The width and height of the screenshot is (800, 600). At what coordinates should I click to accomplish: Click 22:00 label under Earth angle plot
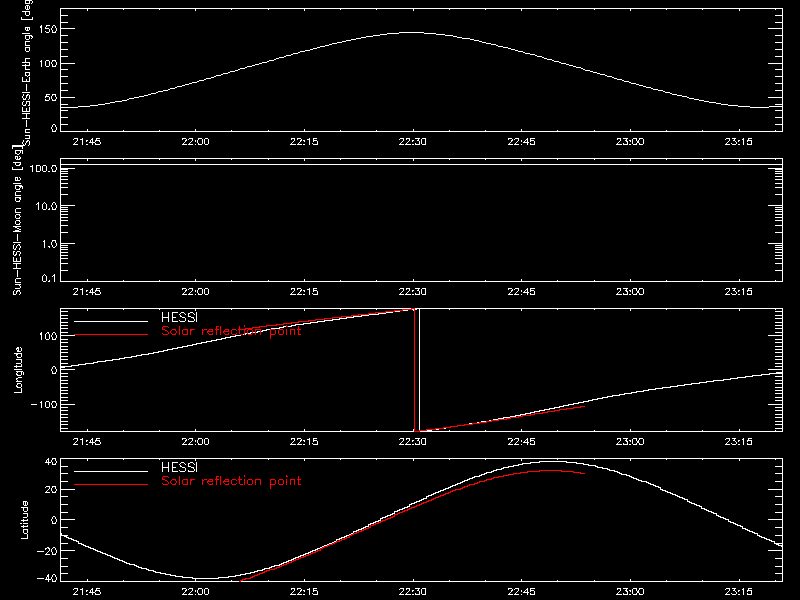[195, 141]
